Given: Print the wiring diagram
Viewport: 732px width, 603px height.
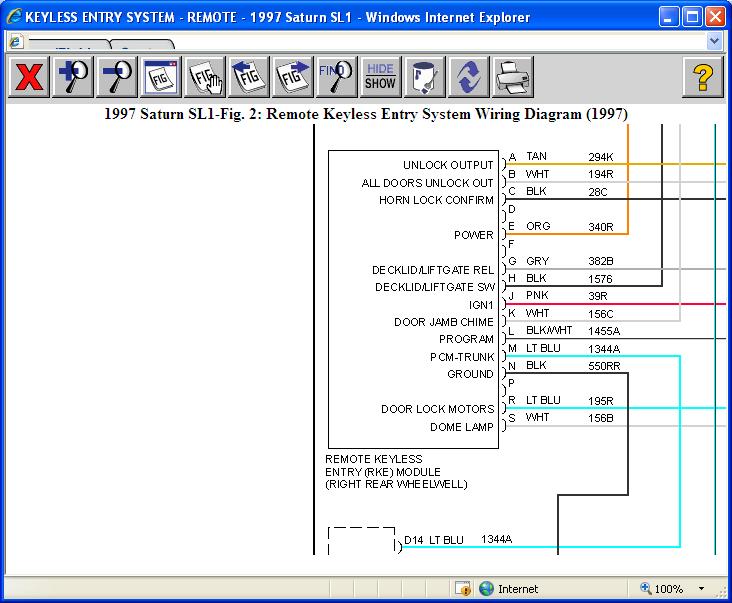Looking at the screenshot, I should 512,77.
